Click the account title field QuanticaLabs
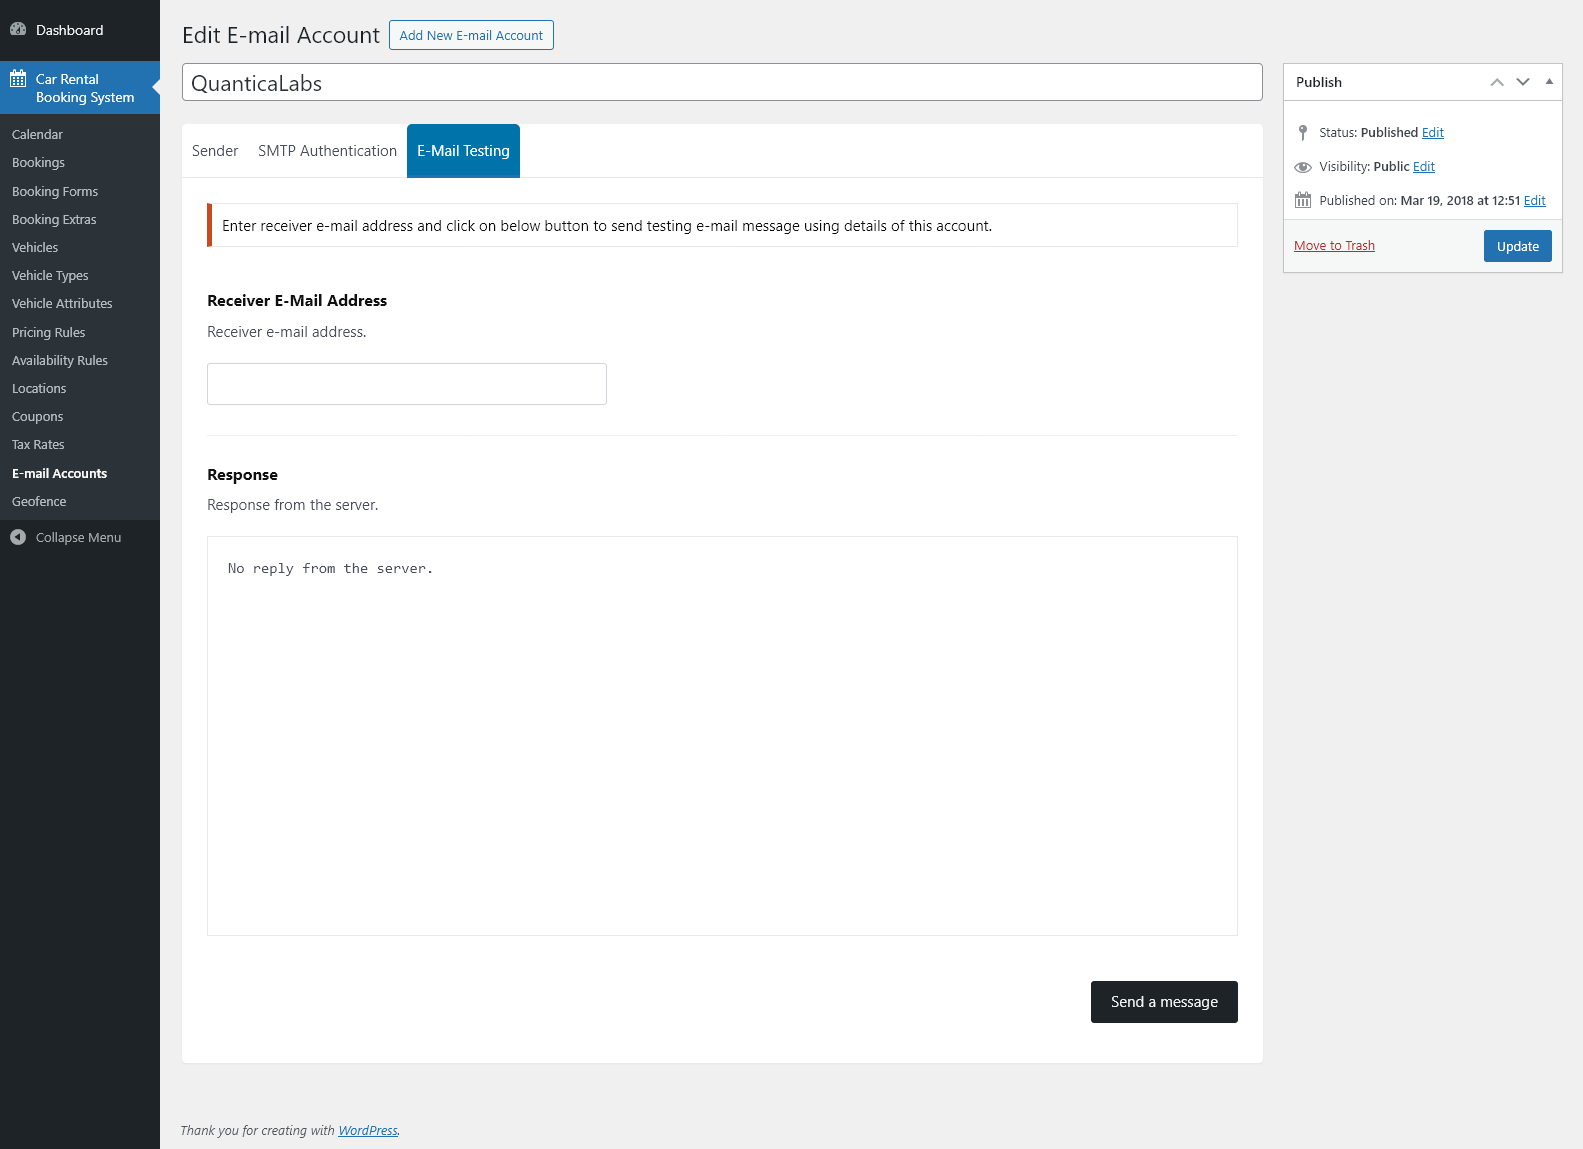This screenshot has width=1583, height=1149. pyautogui.click(x=721, y=83)
